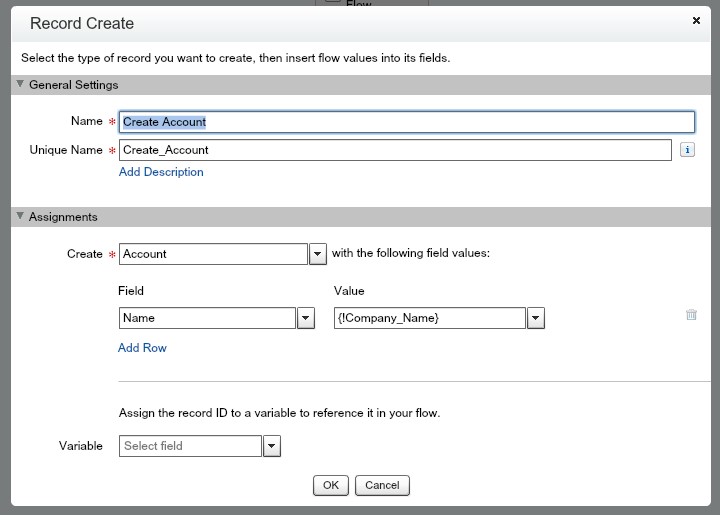The image size is (720, 515).
Task: Collapse the General Settings section
Action: [20, 85]
